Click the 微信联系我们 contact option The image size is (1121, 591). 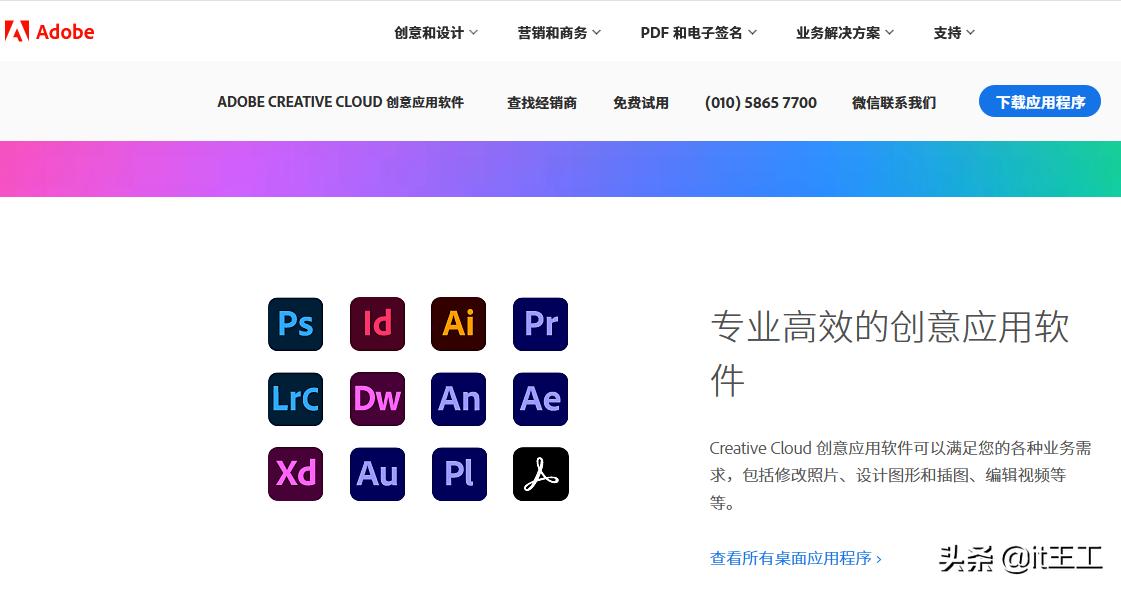point(893,102)
